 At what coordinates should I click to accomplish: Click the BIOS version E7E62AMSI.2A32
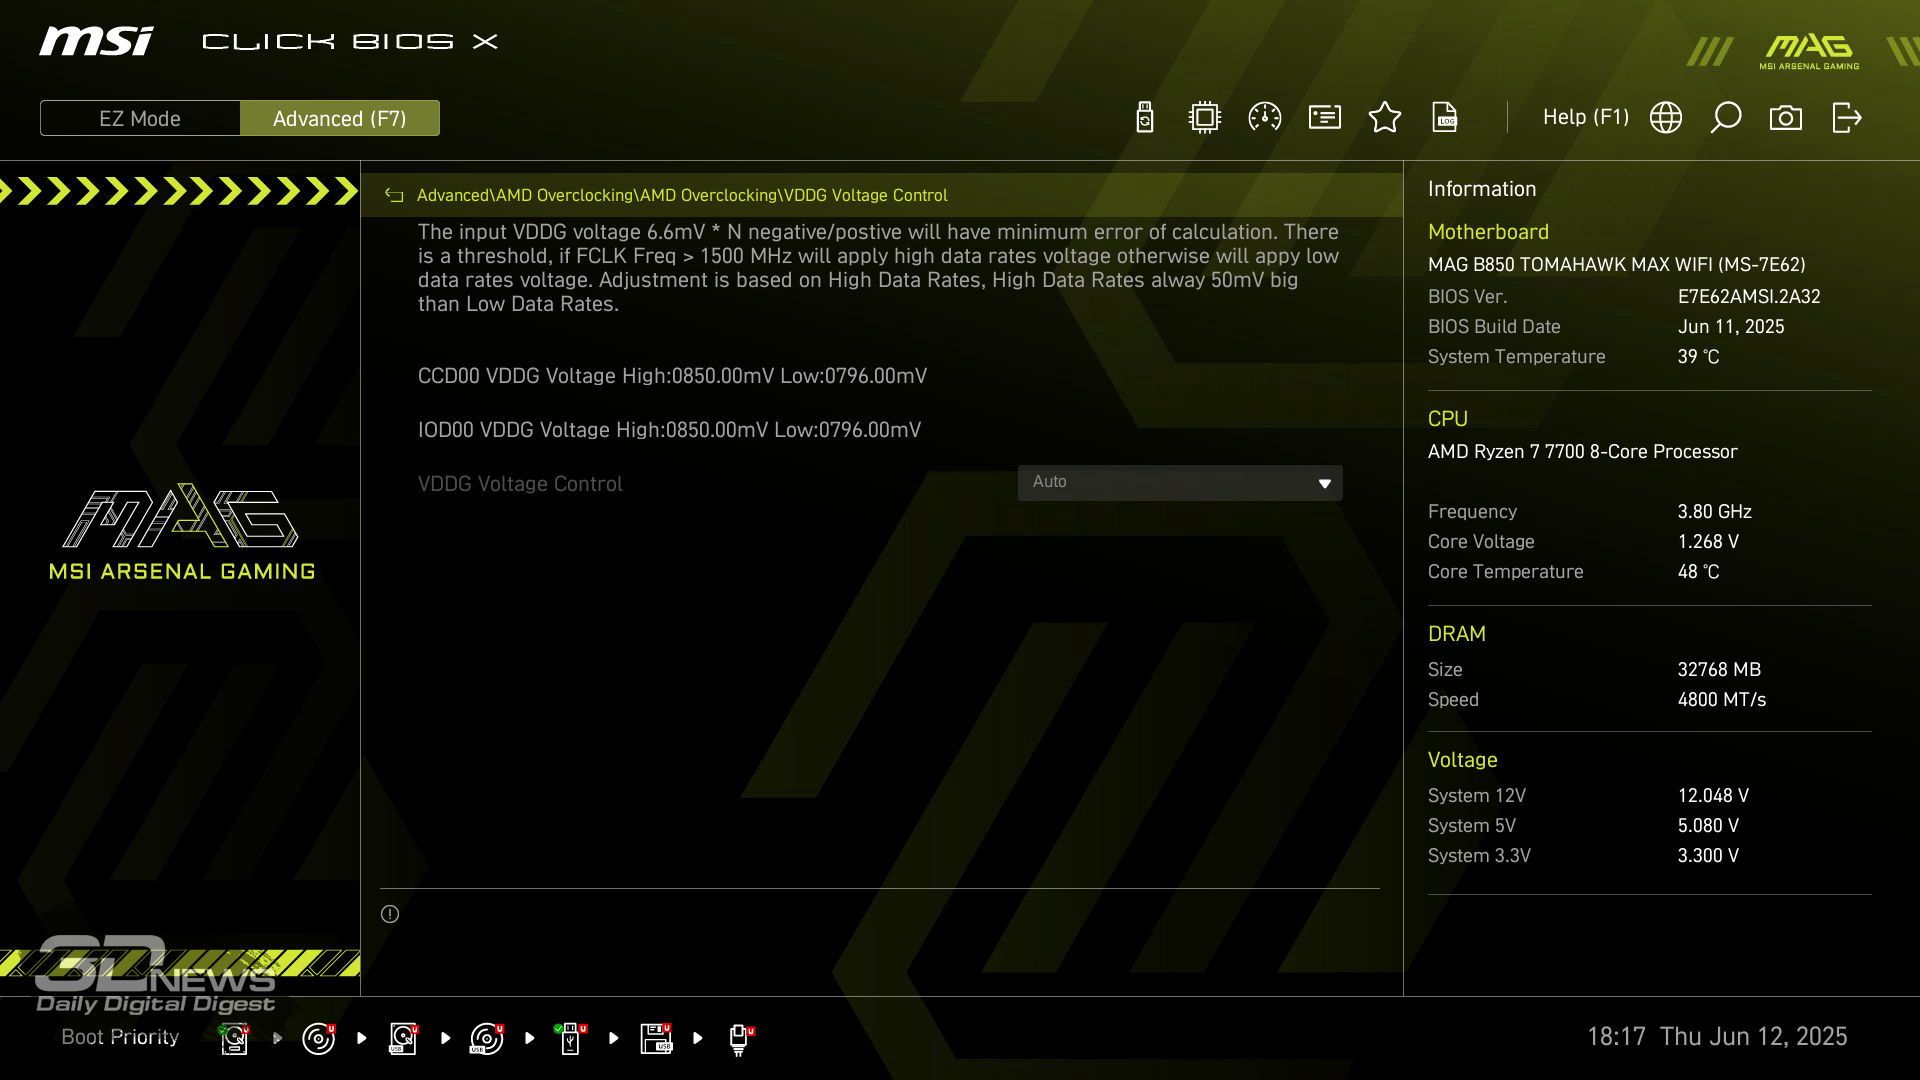click(1749, 297)
